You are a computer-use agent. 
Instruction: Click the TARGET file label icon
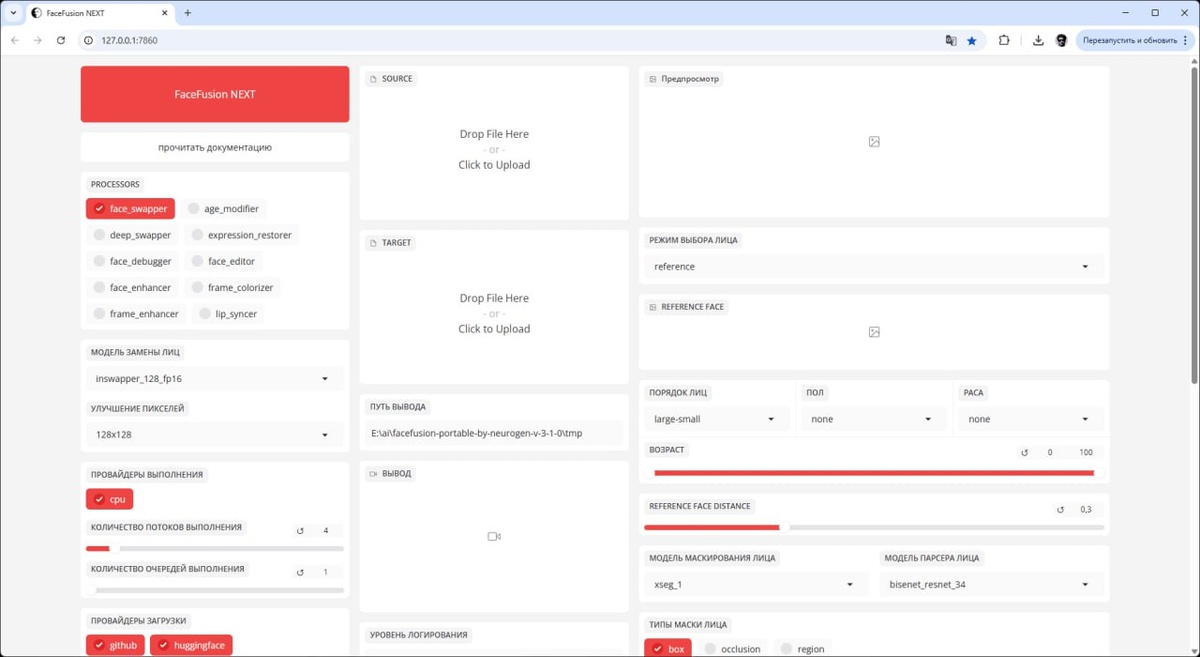(x=374, y=243)
